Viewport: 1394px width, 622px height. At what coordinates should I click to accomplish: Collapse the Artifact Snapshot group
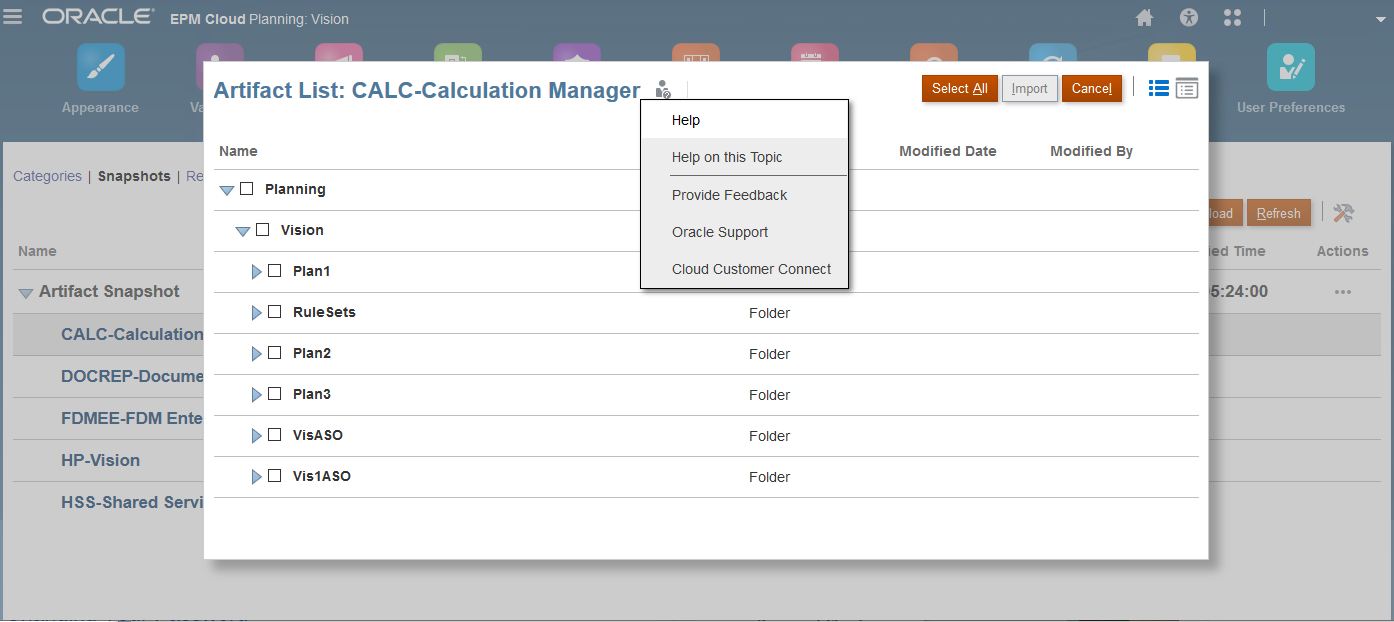point(24,292)
